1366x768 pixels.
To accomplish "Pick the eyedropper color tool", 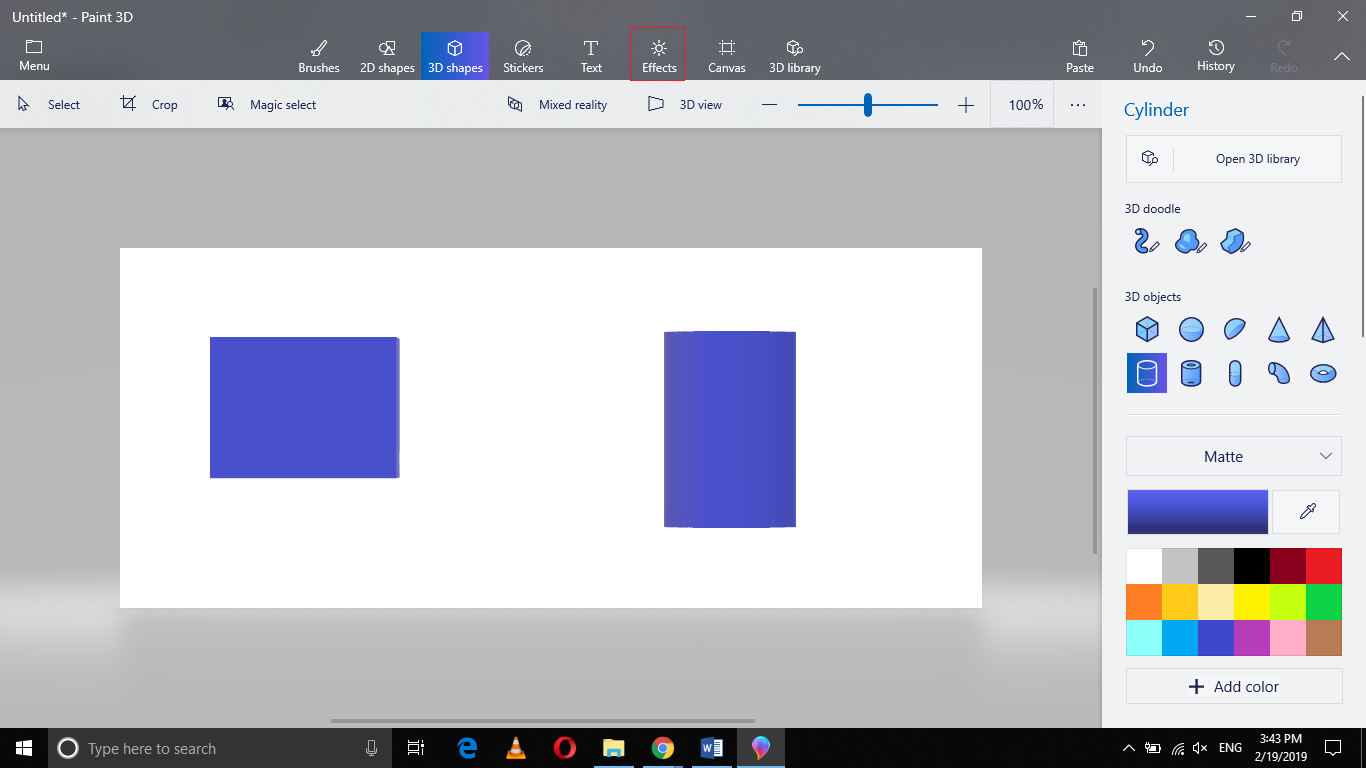I will click(x=1306, y=511).
